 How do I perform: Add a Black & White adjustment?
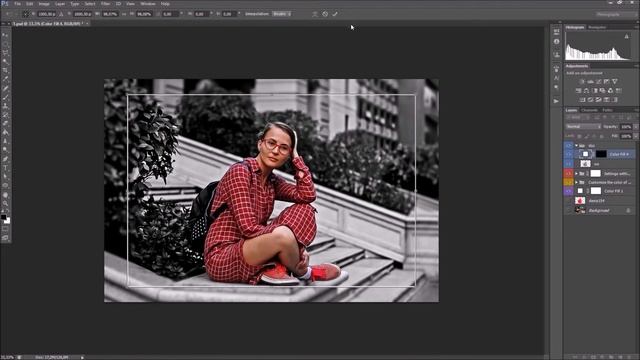(594, 91)
